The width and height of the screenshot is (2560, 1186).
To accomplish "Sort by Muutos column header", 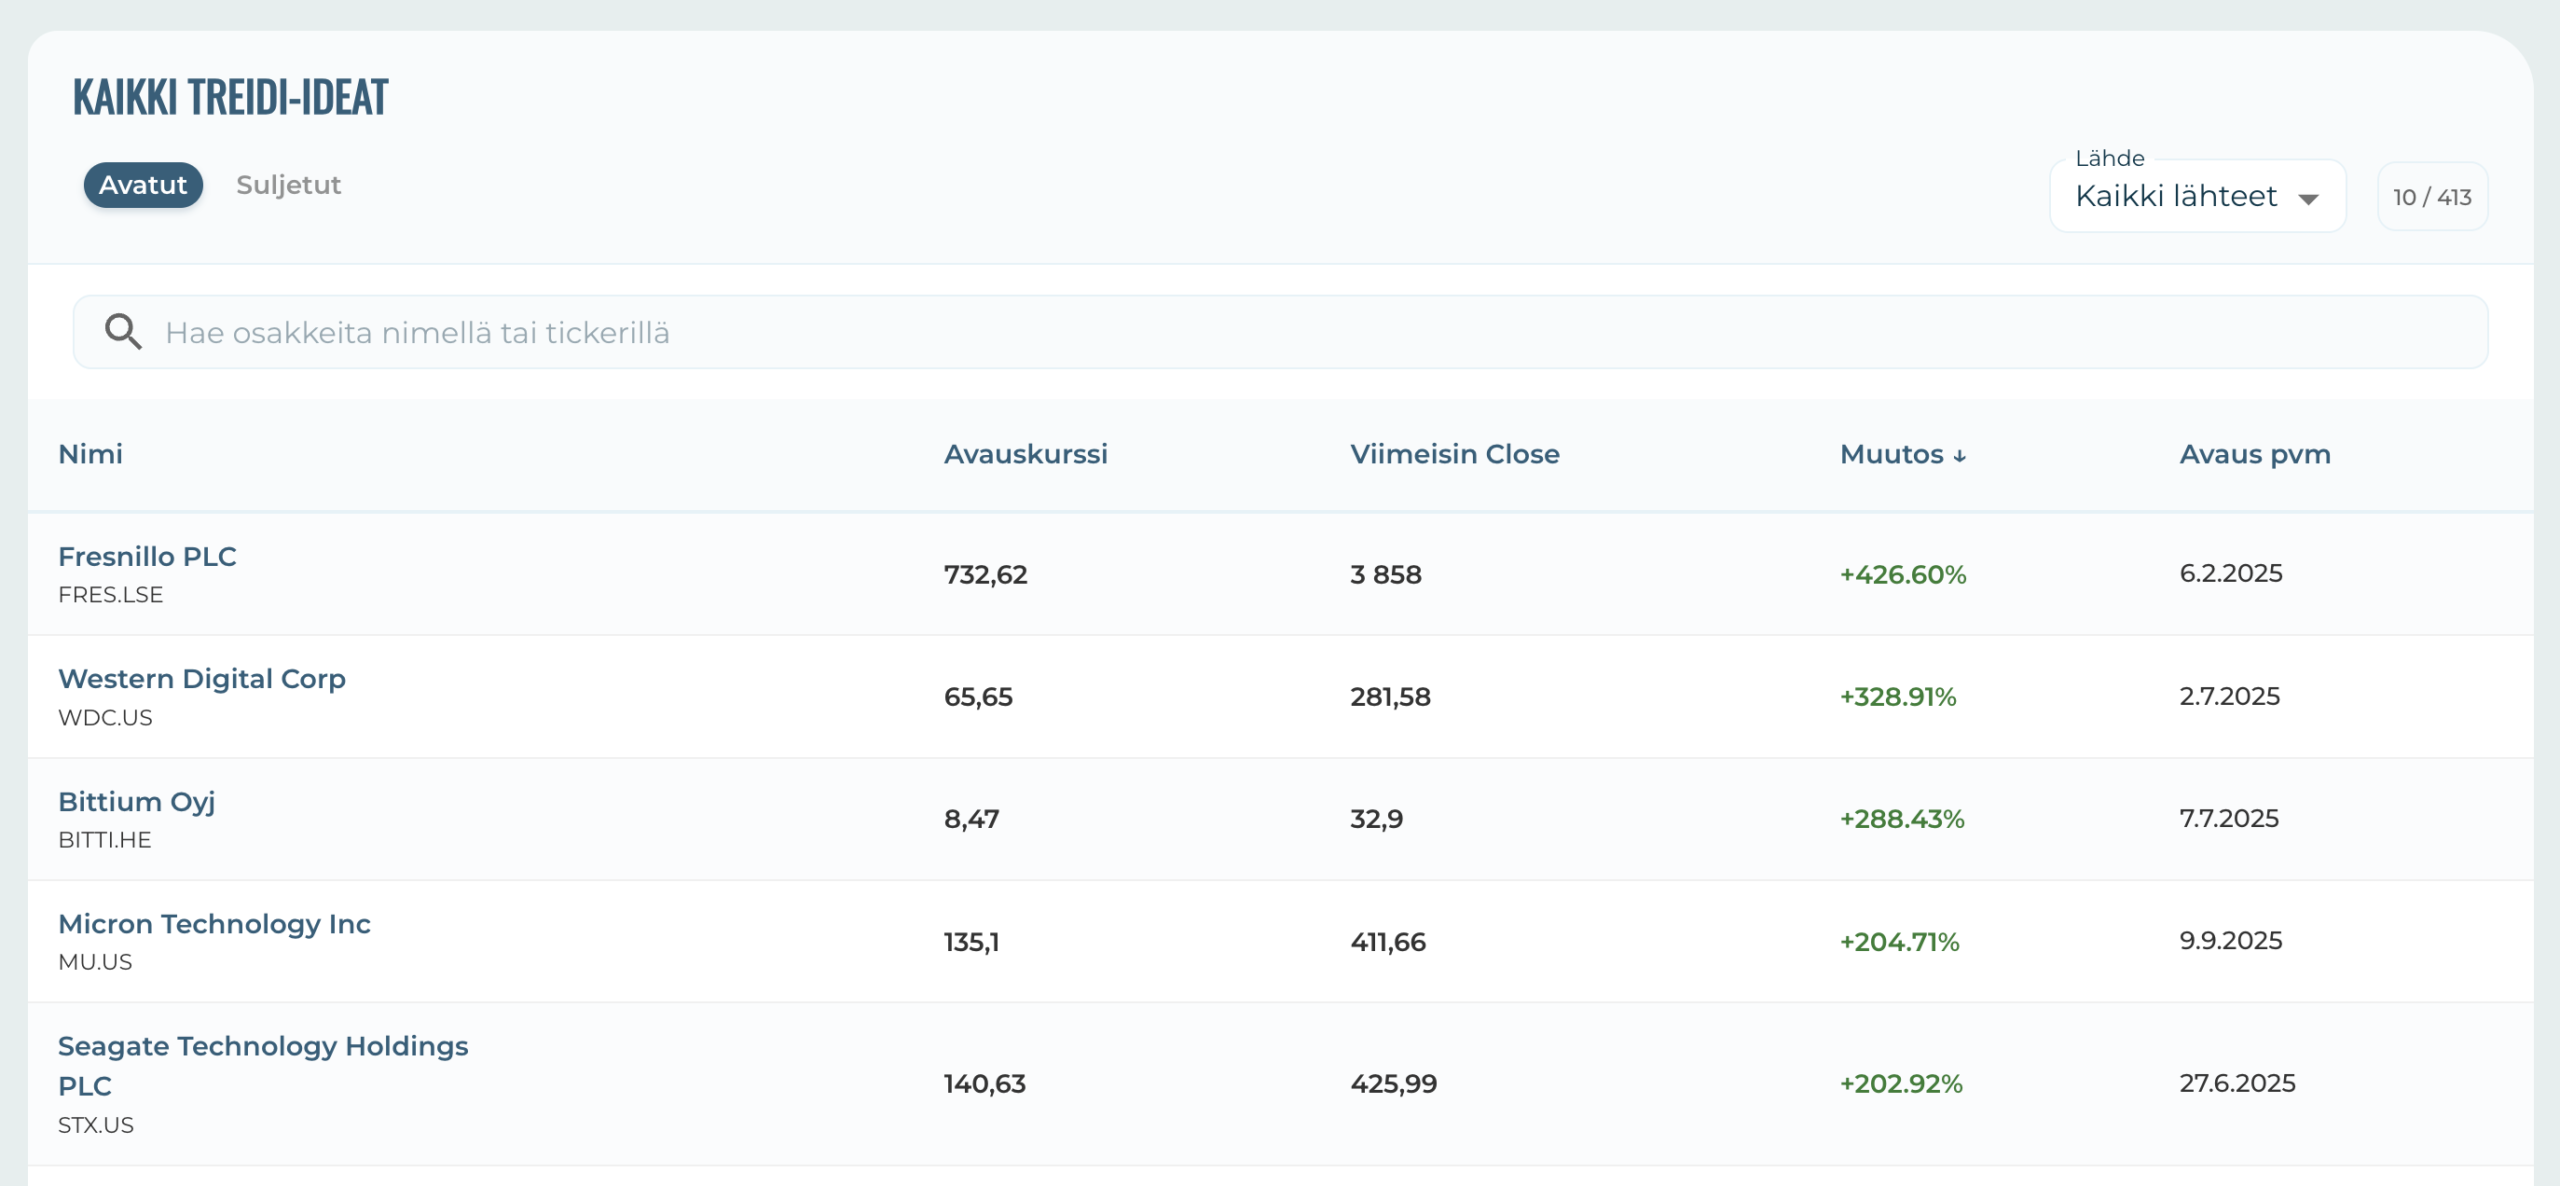I will tap(1891, 454).
